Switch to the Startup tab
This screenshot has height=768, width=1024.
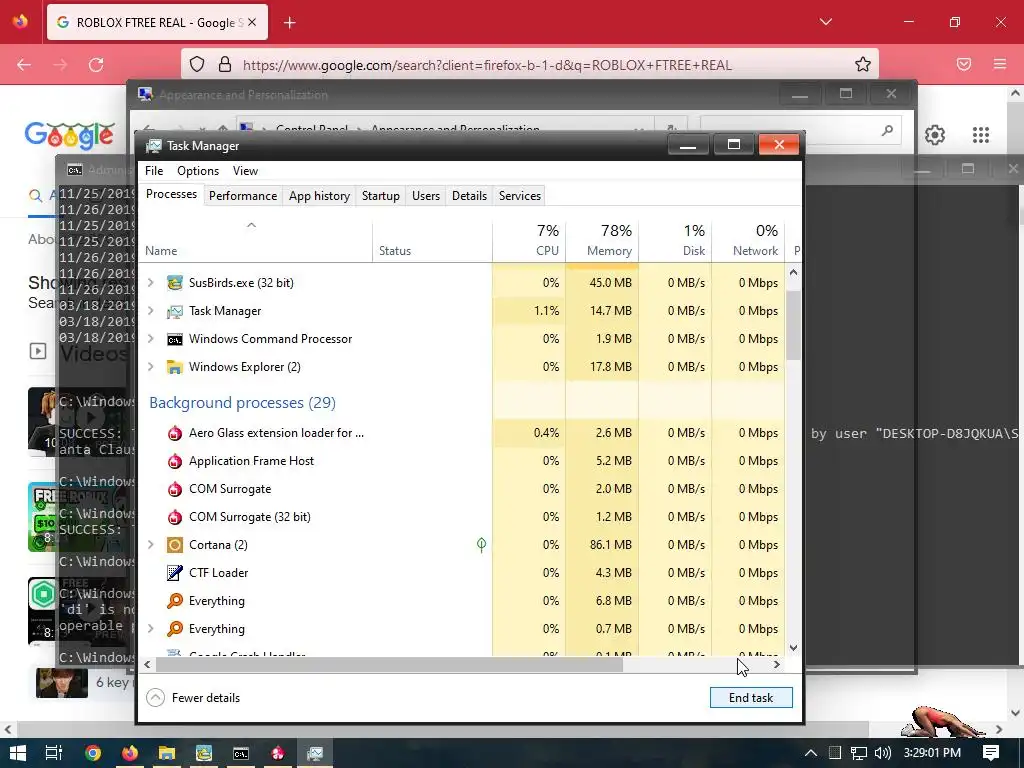tap(381, 196)
